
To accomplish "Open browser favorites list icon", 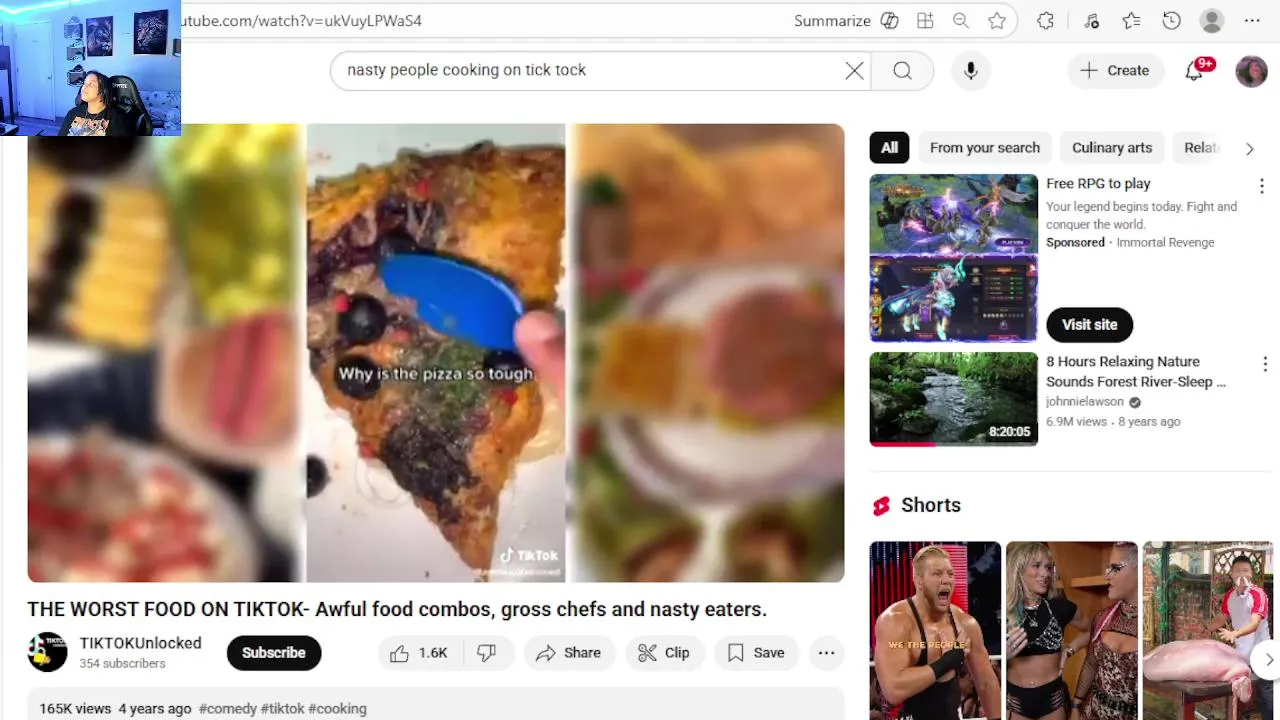I will [1131, 21].
